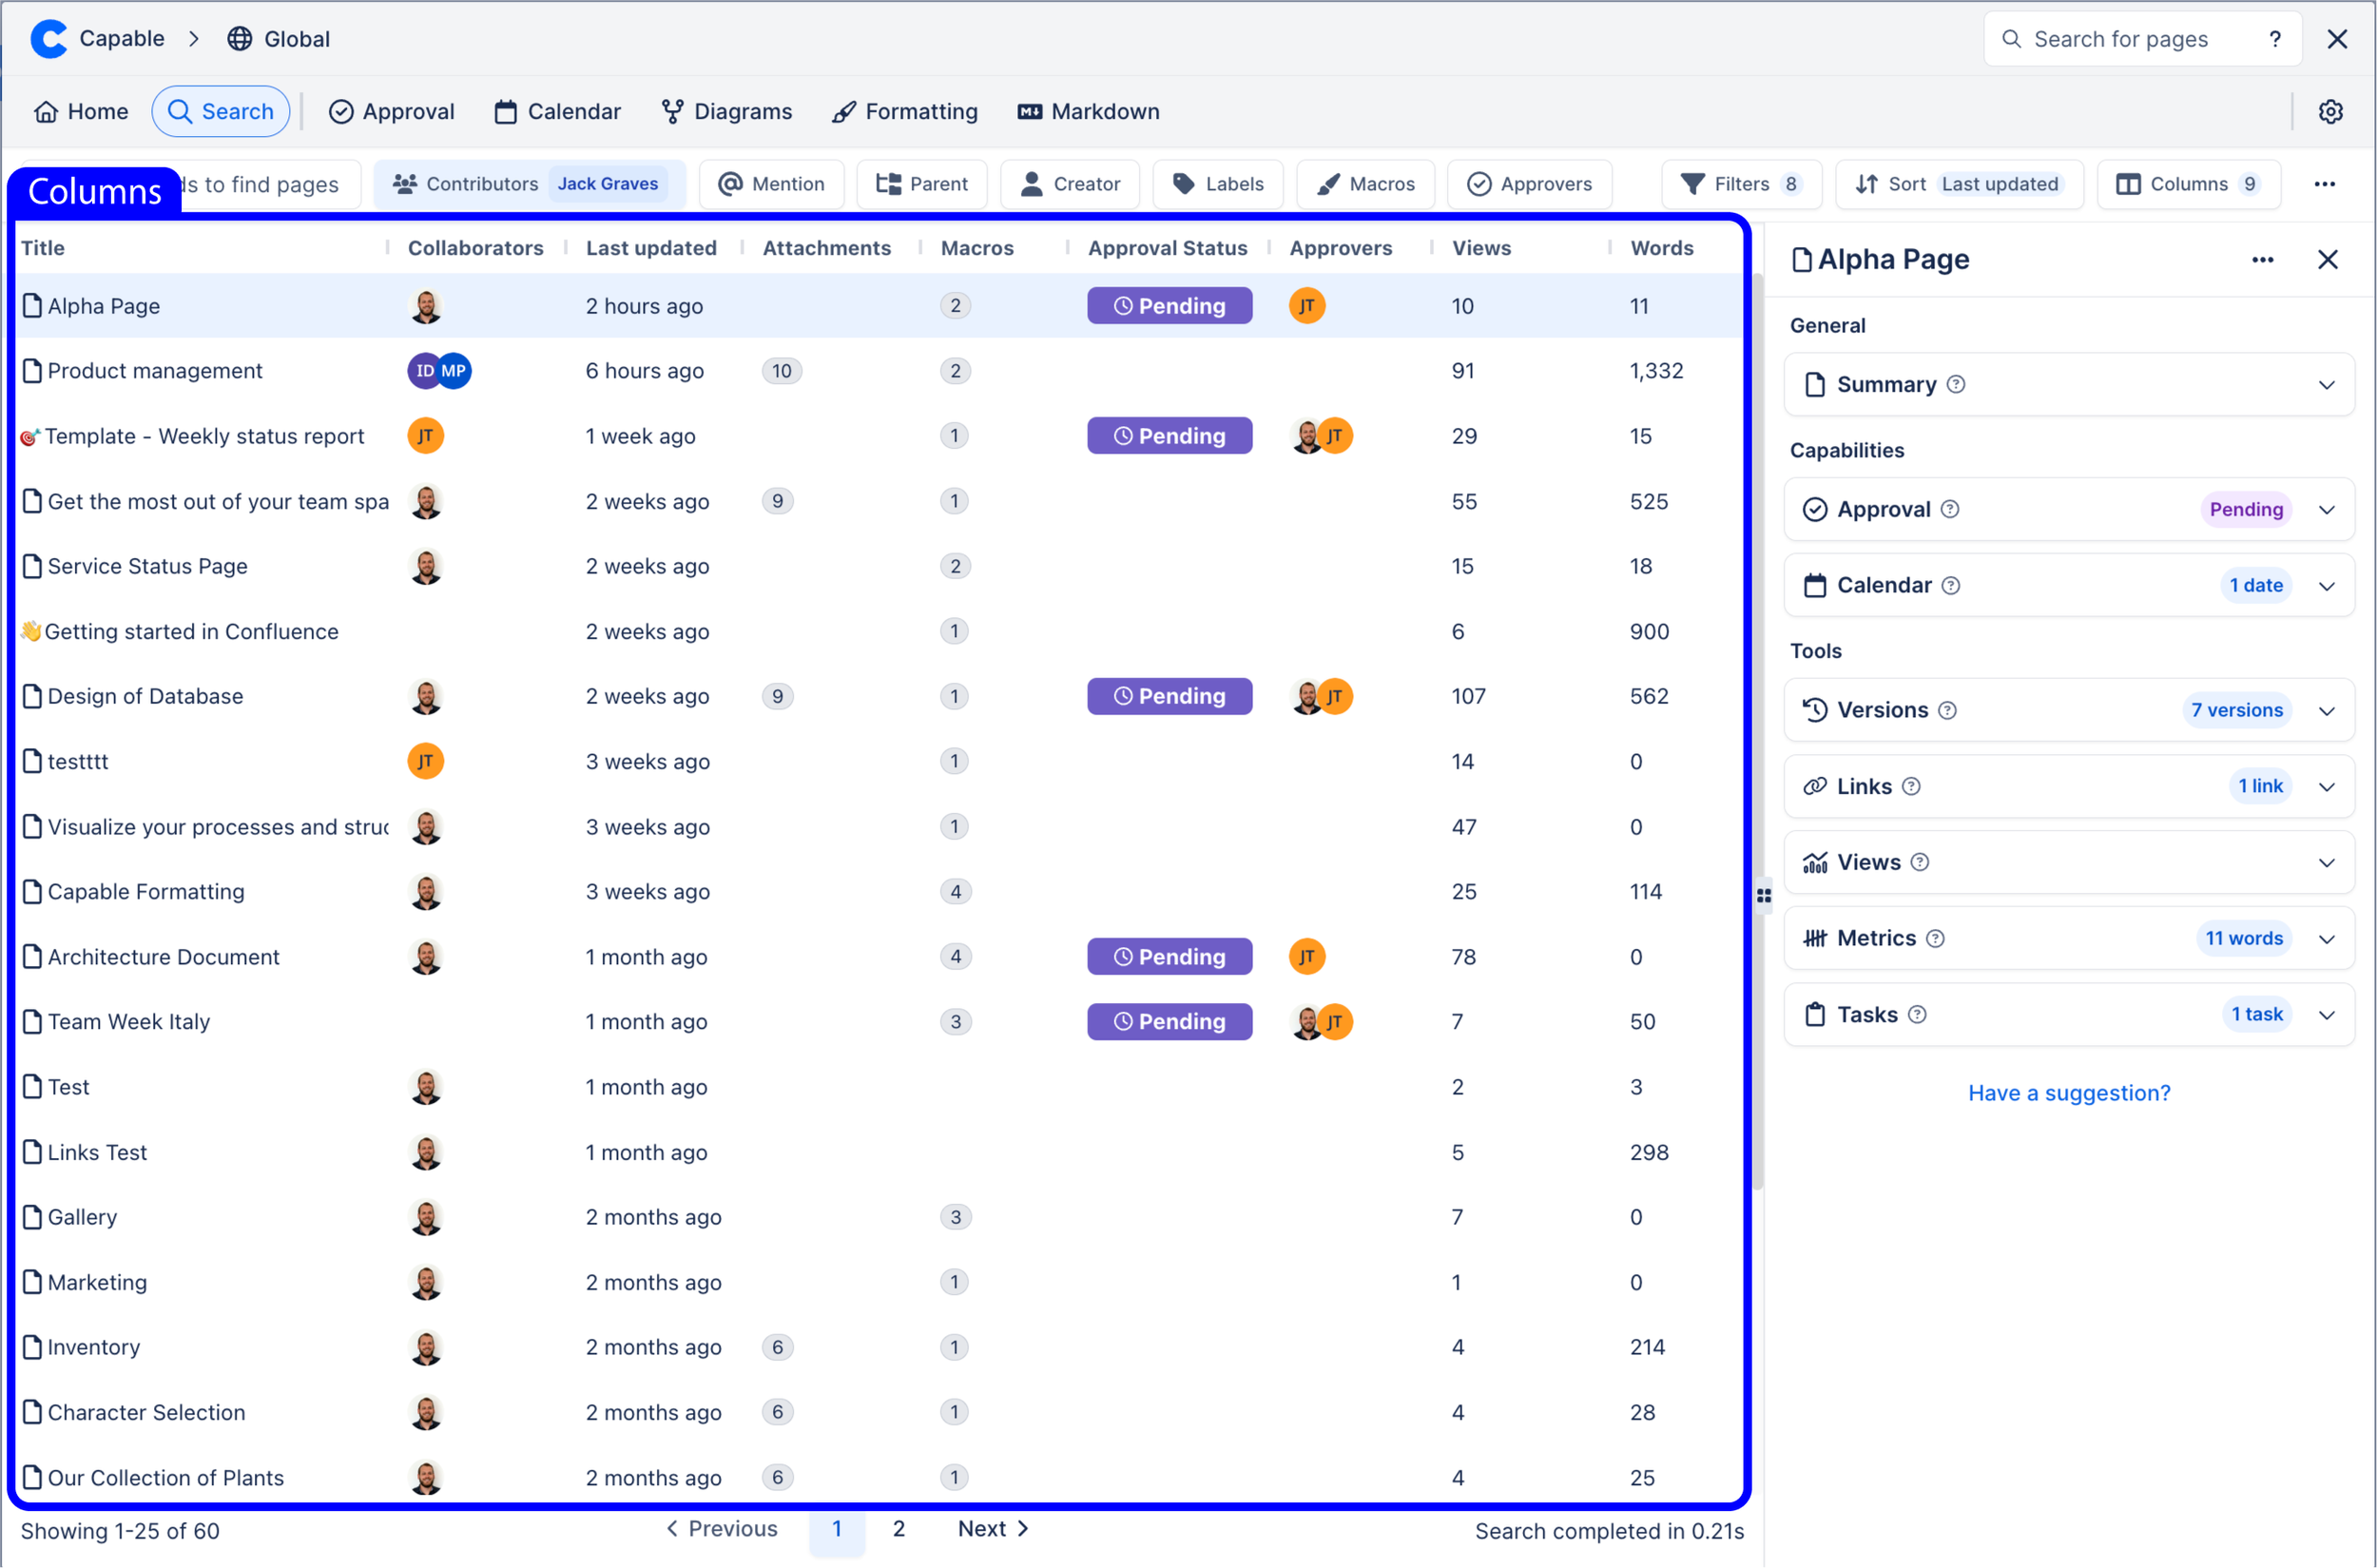The height and width of the screenshot is (1568, 2377).
Task: Click the Alpha Page panel more-options icon
Action: pos(2262,260)
